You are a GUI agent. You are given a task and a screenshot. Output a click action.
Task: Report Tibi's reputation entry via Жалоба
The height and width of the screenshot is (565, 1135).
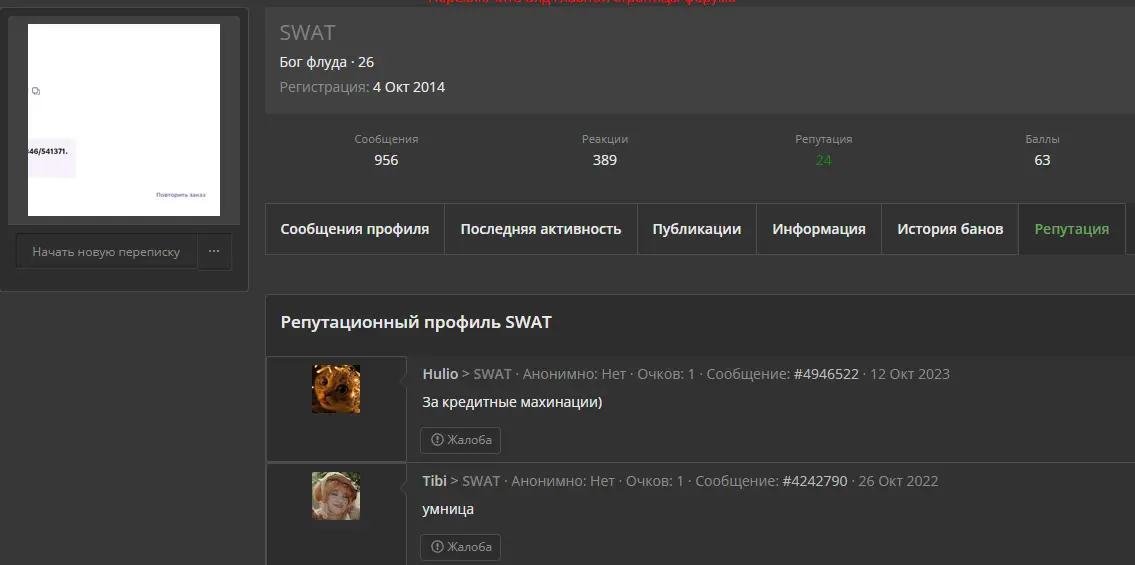point(460,547)
